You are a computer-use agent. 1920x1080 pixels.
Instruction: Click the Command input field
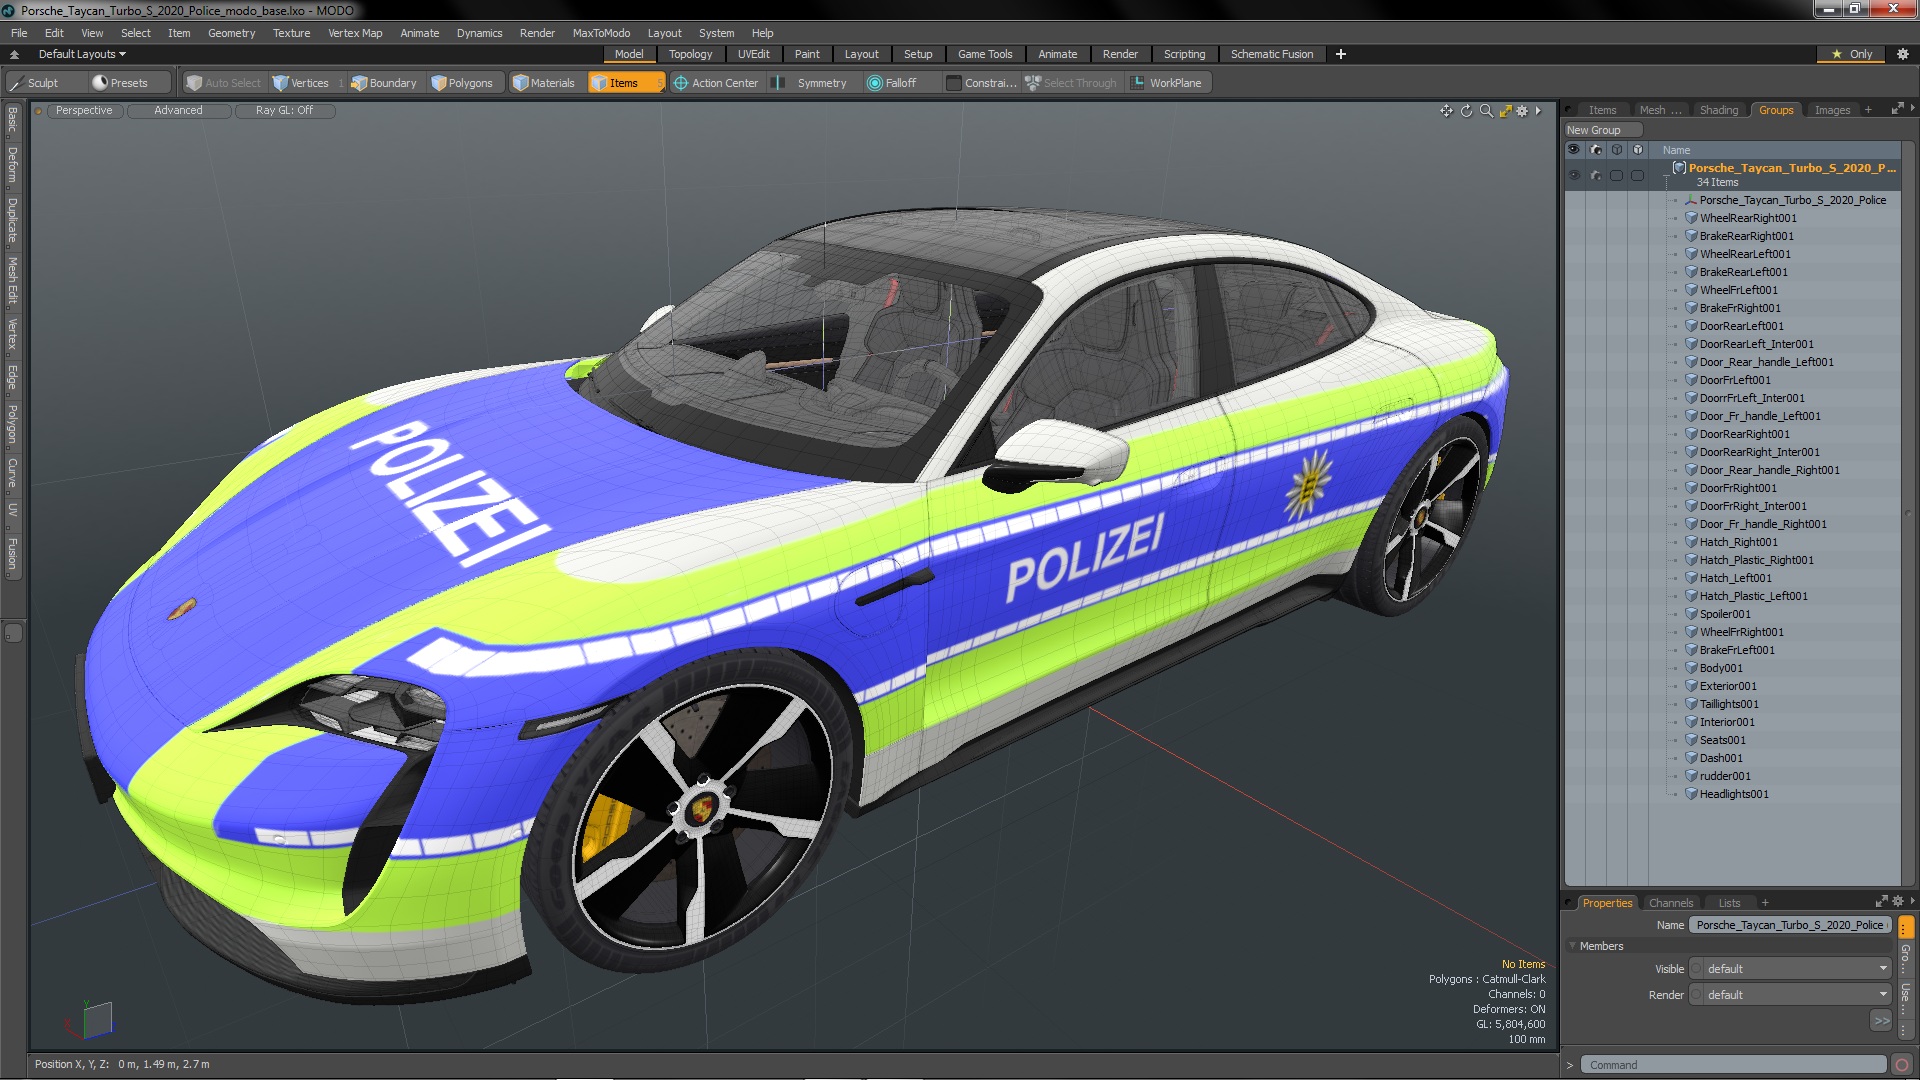1733,1065
